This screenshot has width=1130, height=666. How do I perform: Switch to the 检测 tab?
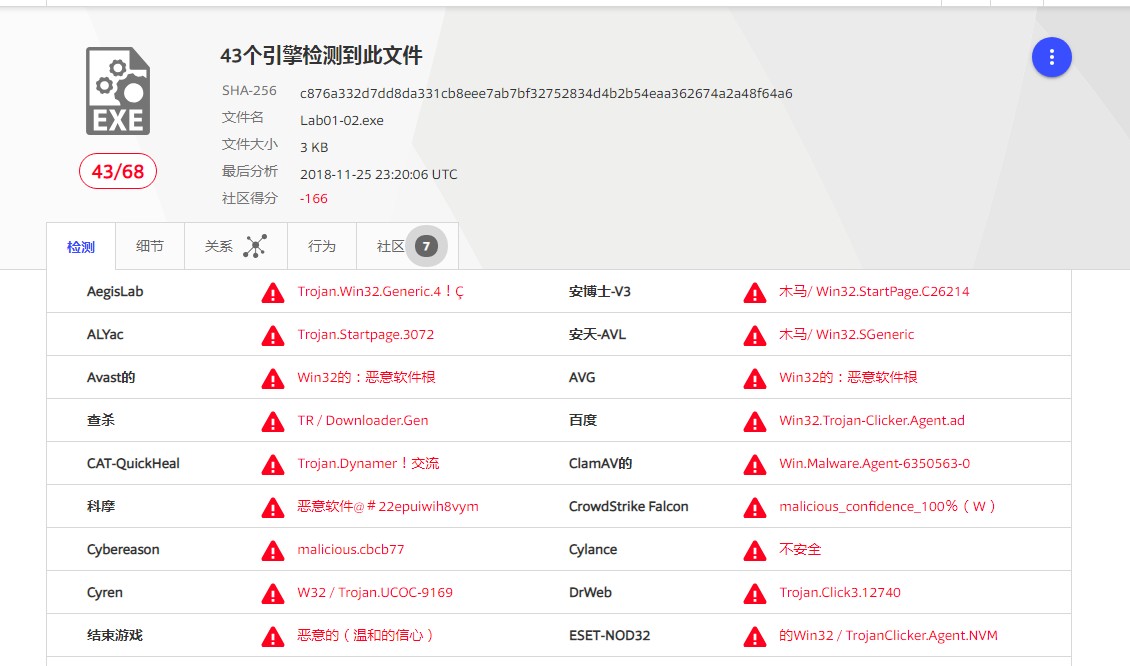pyautogui.click(x=81, y=247)
